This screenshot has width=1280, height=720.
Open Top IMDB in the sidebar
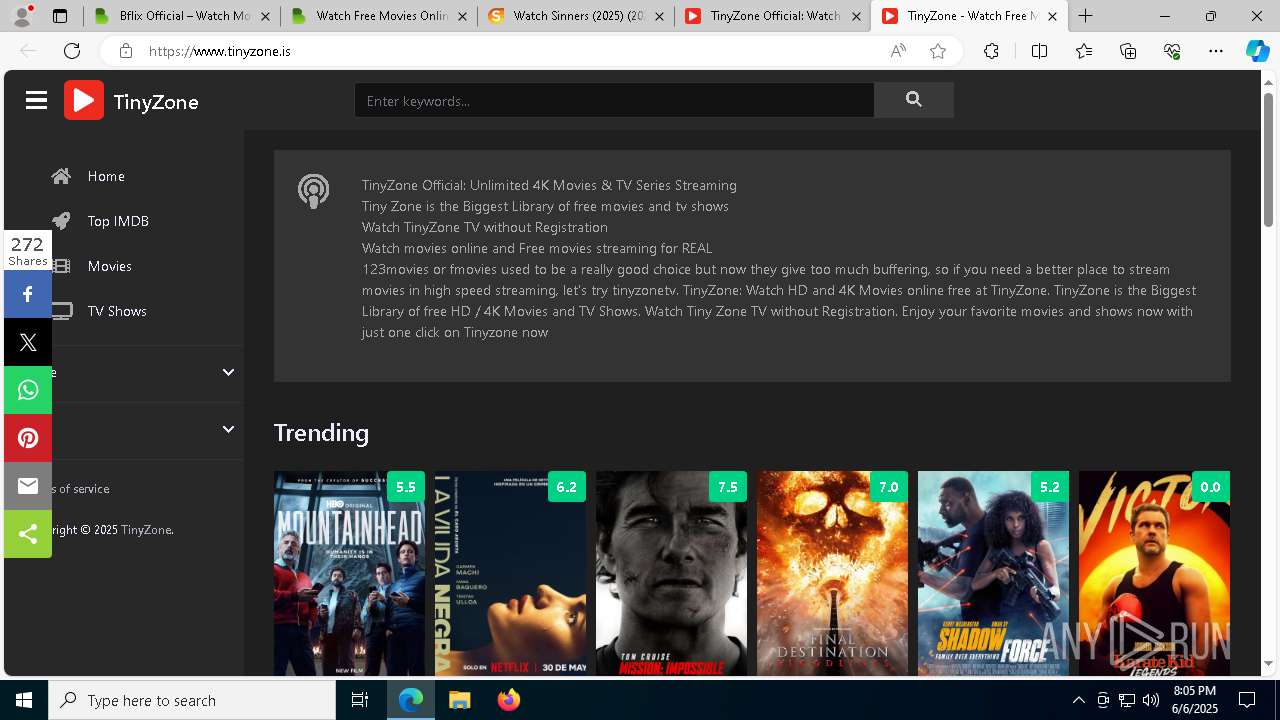(x=118, y=221)
